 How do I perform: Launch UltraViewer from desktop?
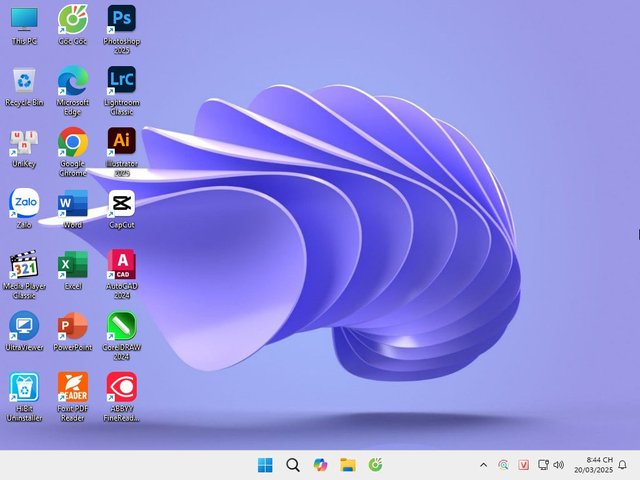click(x=24, y=331)
